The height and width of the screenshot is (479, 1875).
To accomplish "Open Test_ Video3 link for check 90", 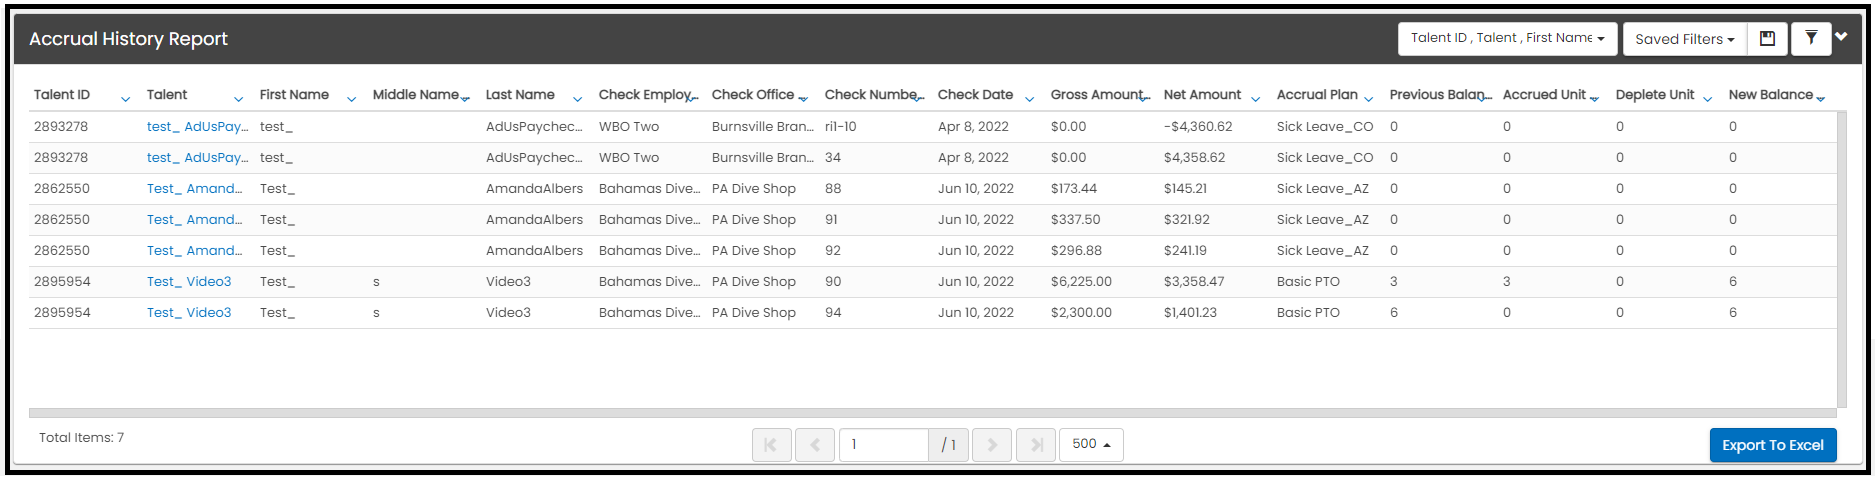I will (x=189, y=282).
